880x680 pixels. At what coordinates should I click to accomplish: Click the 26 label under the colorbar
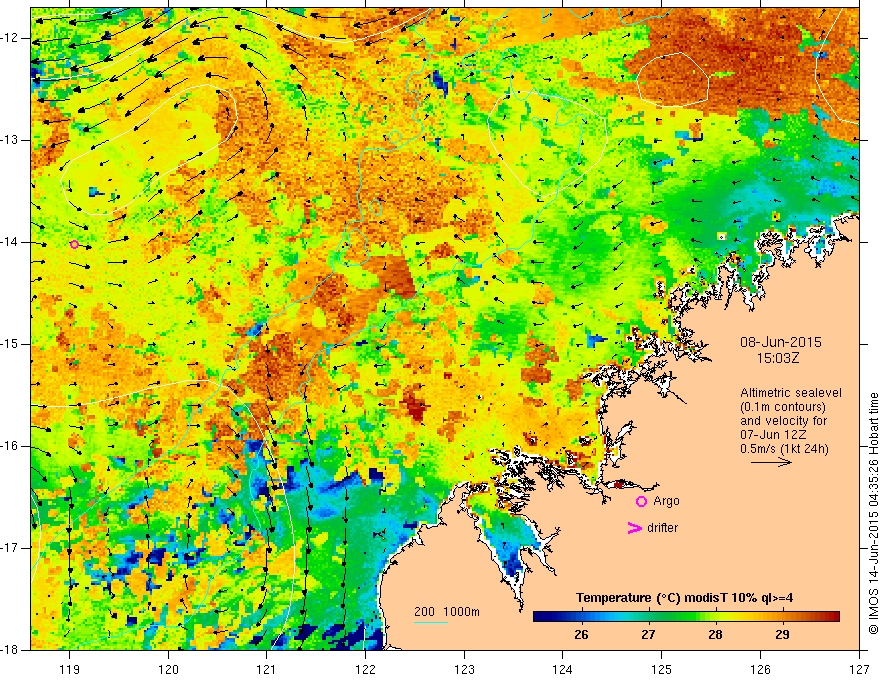pos(581,635)
